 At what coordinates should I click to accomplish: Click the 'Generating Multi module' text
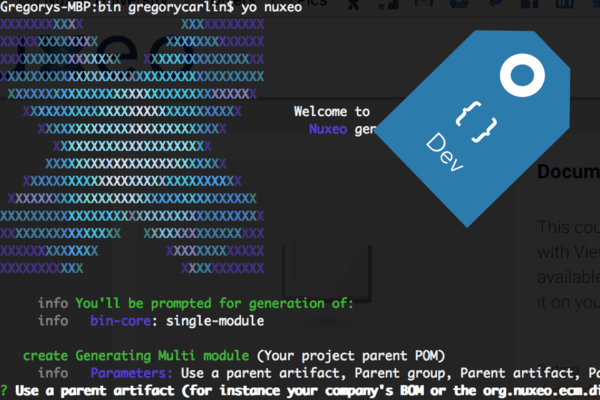coord(162,356)
